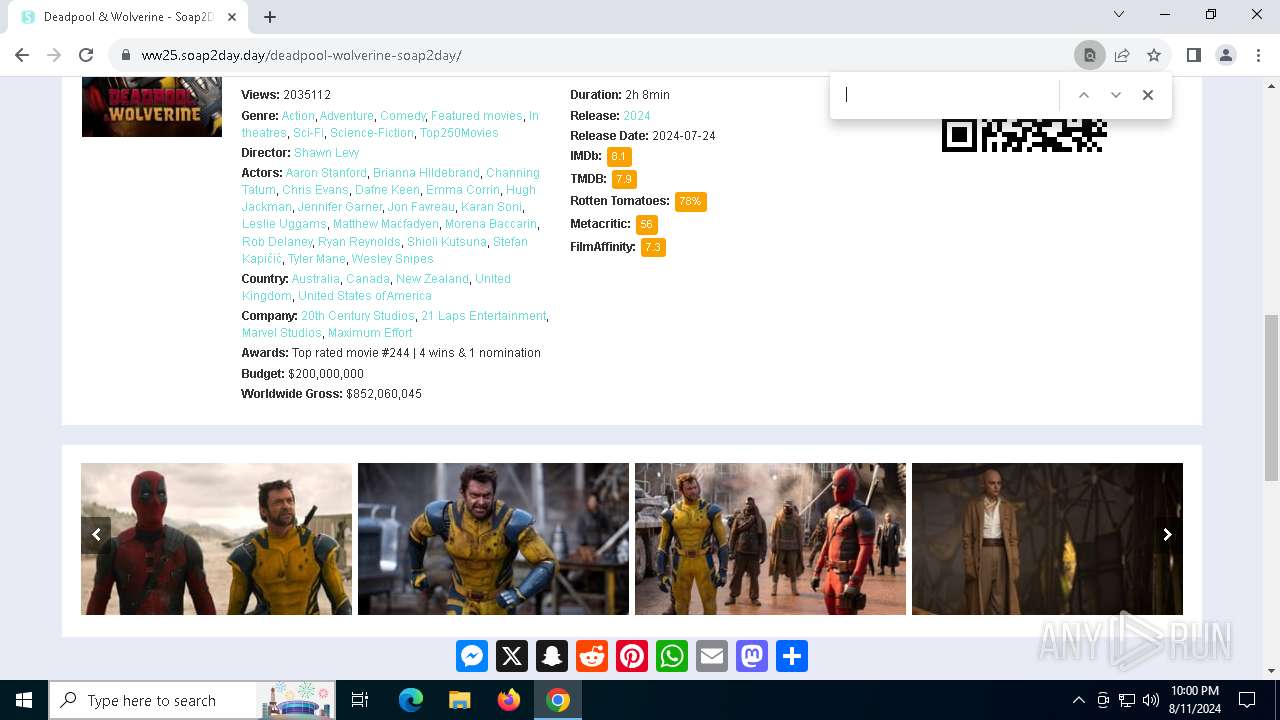Click the IMDb 8.1 rating badge
Viewport: 1280px width, 720px height.
pyautogui.click(x=619, y=157)
